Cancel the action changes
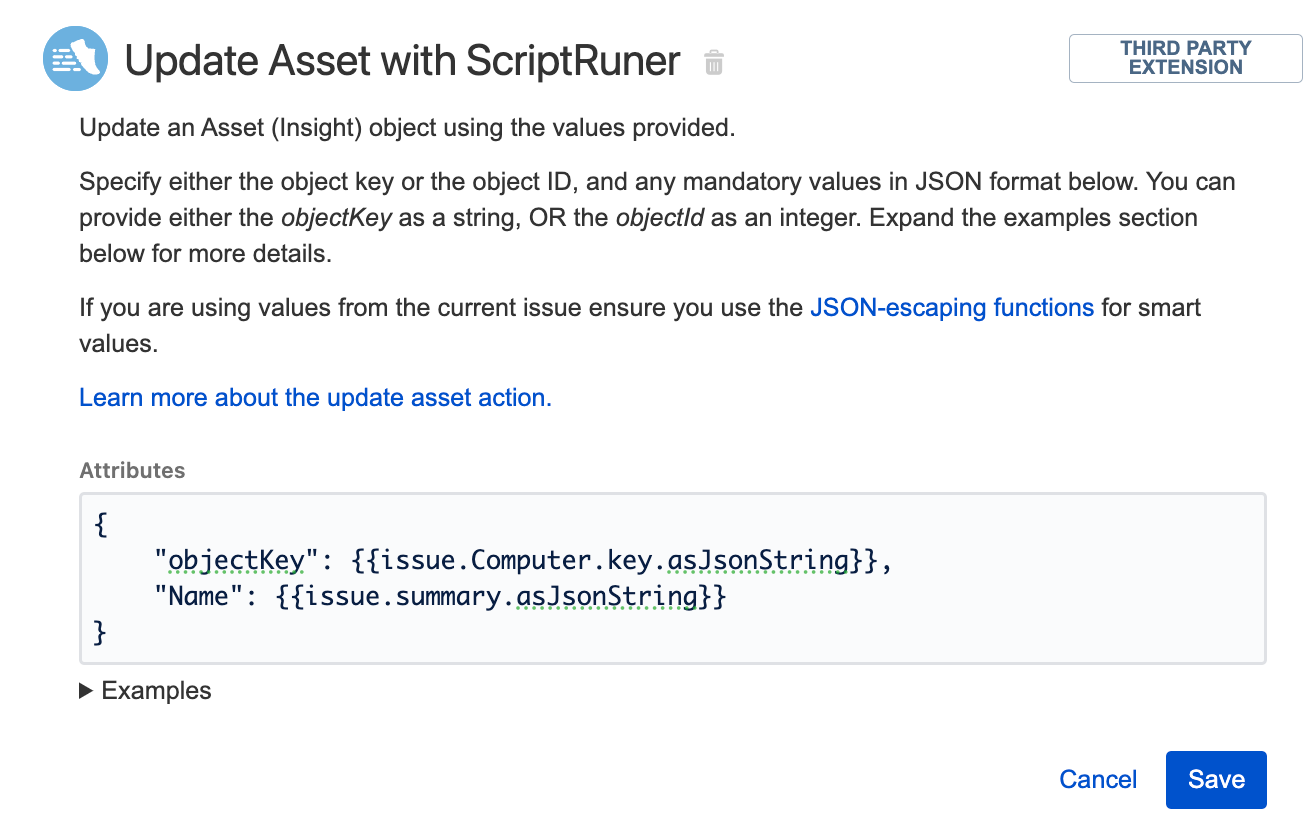Screen dimensions: 1304x838 [x=1098, y=780]
